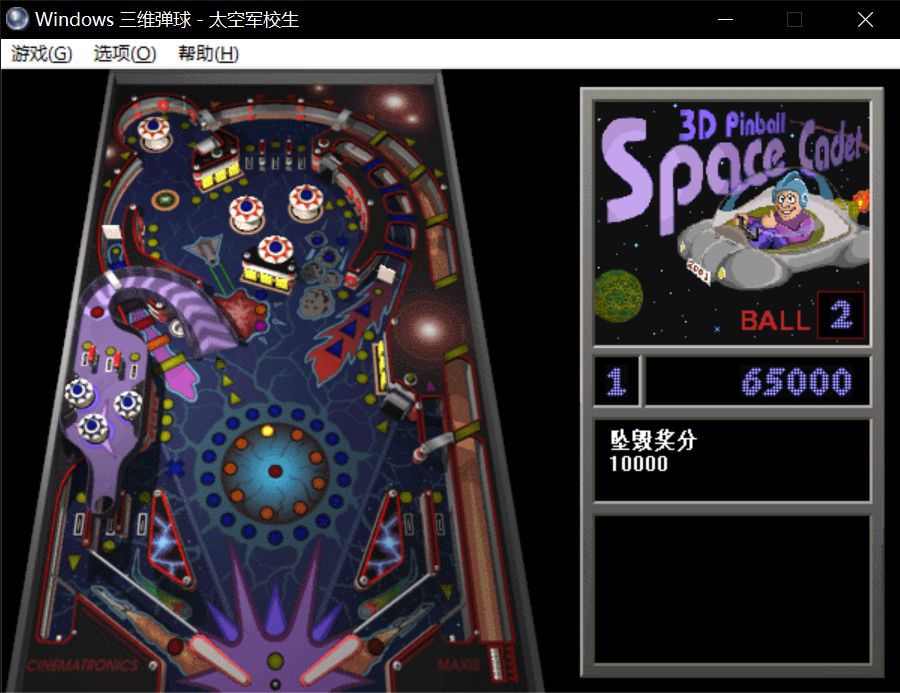Click the maximize button in title bar

point(794,20)
